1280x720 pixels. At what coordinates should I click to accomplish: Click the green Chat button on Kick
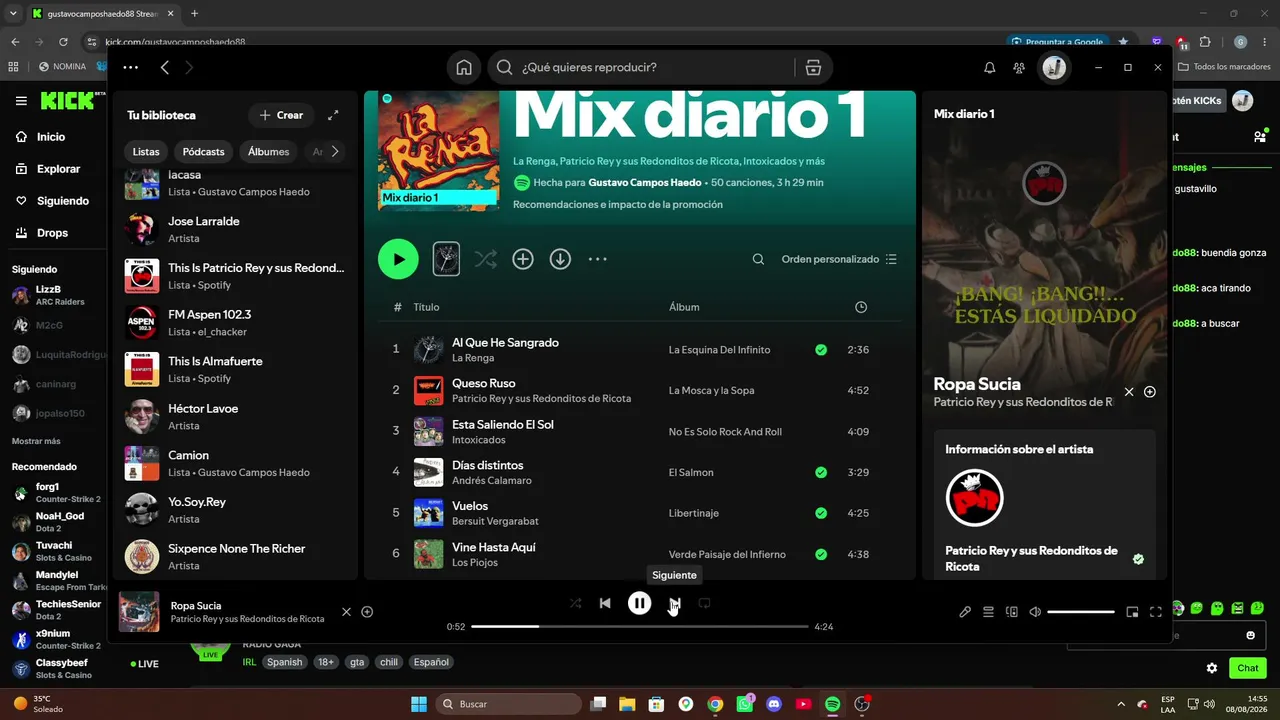1248,668
